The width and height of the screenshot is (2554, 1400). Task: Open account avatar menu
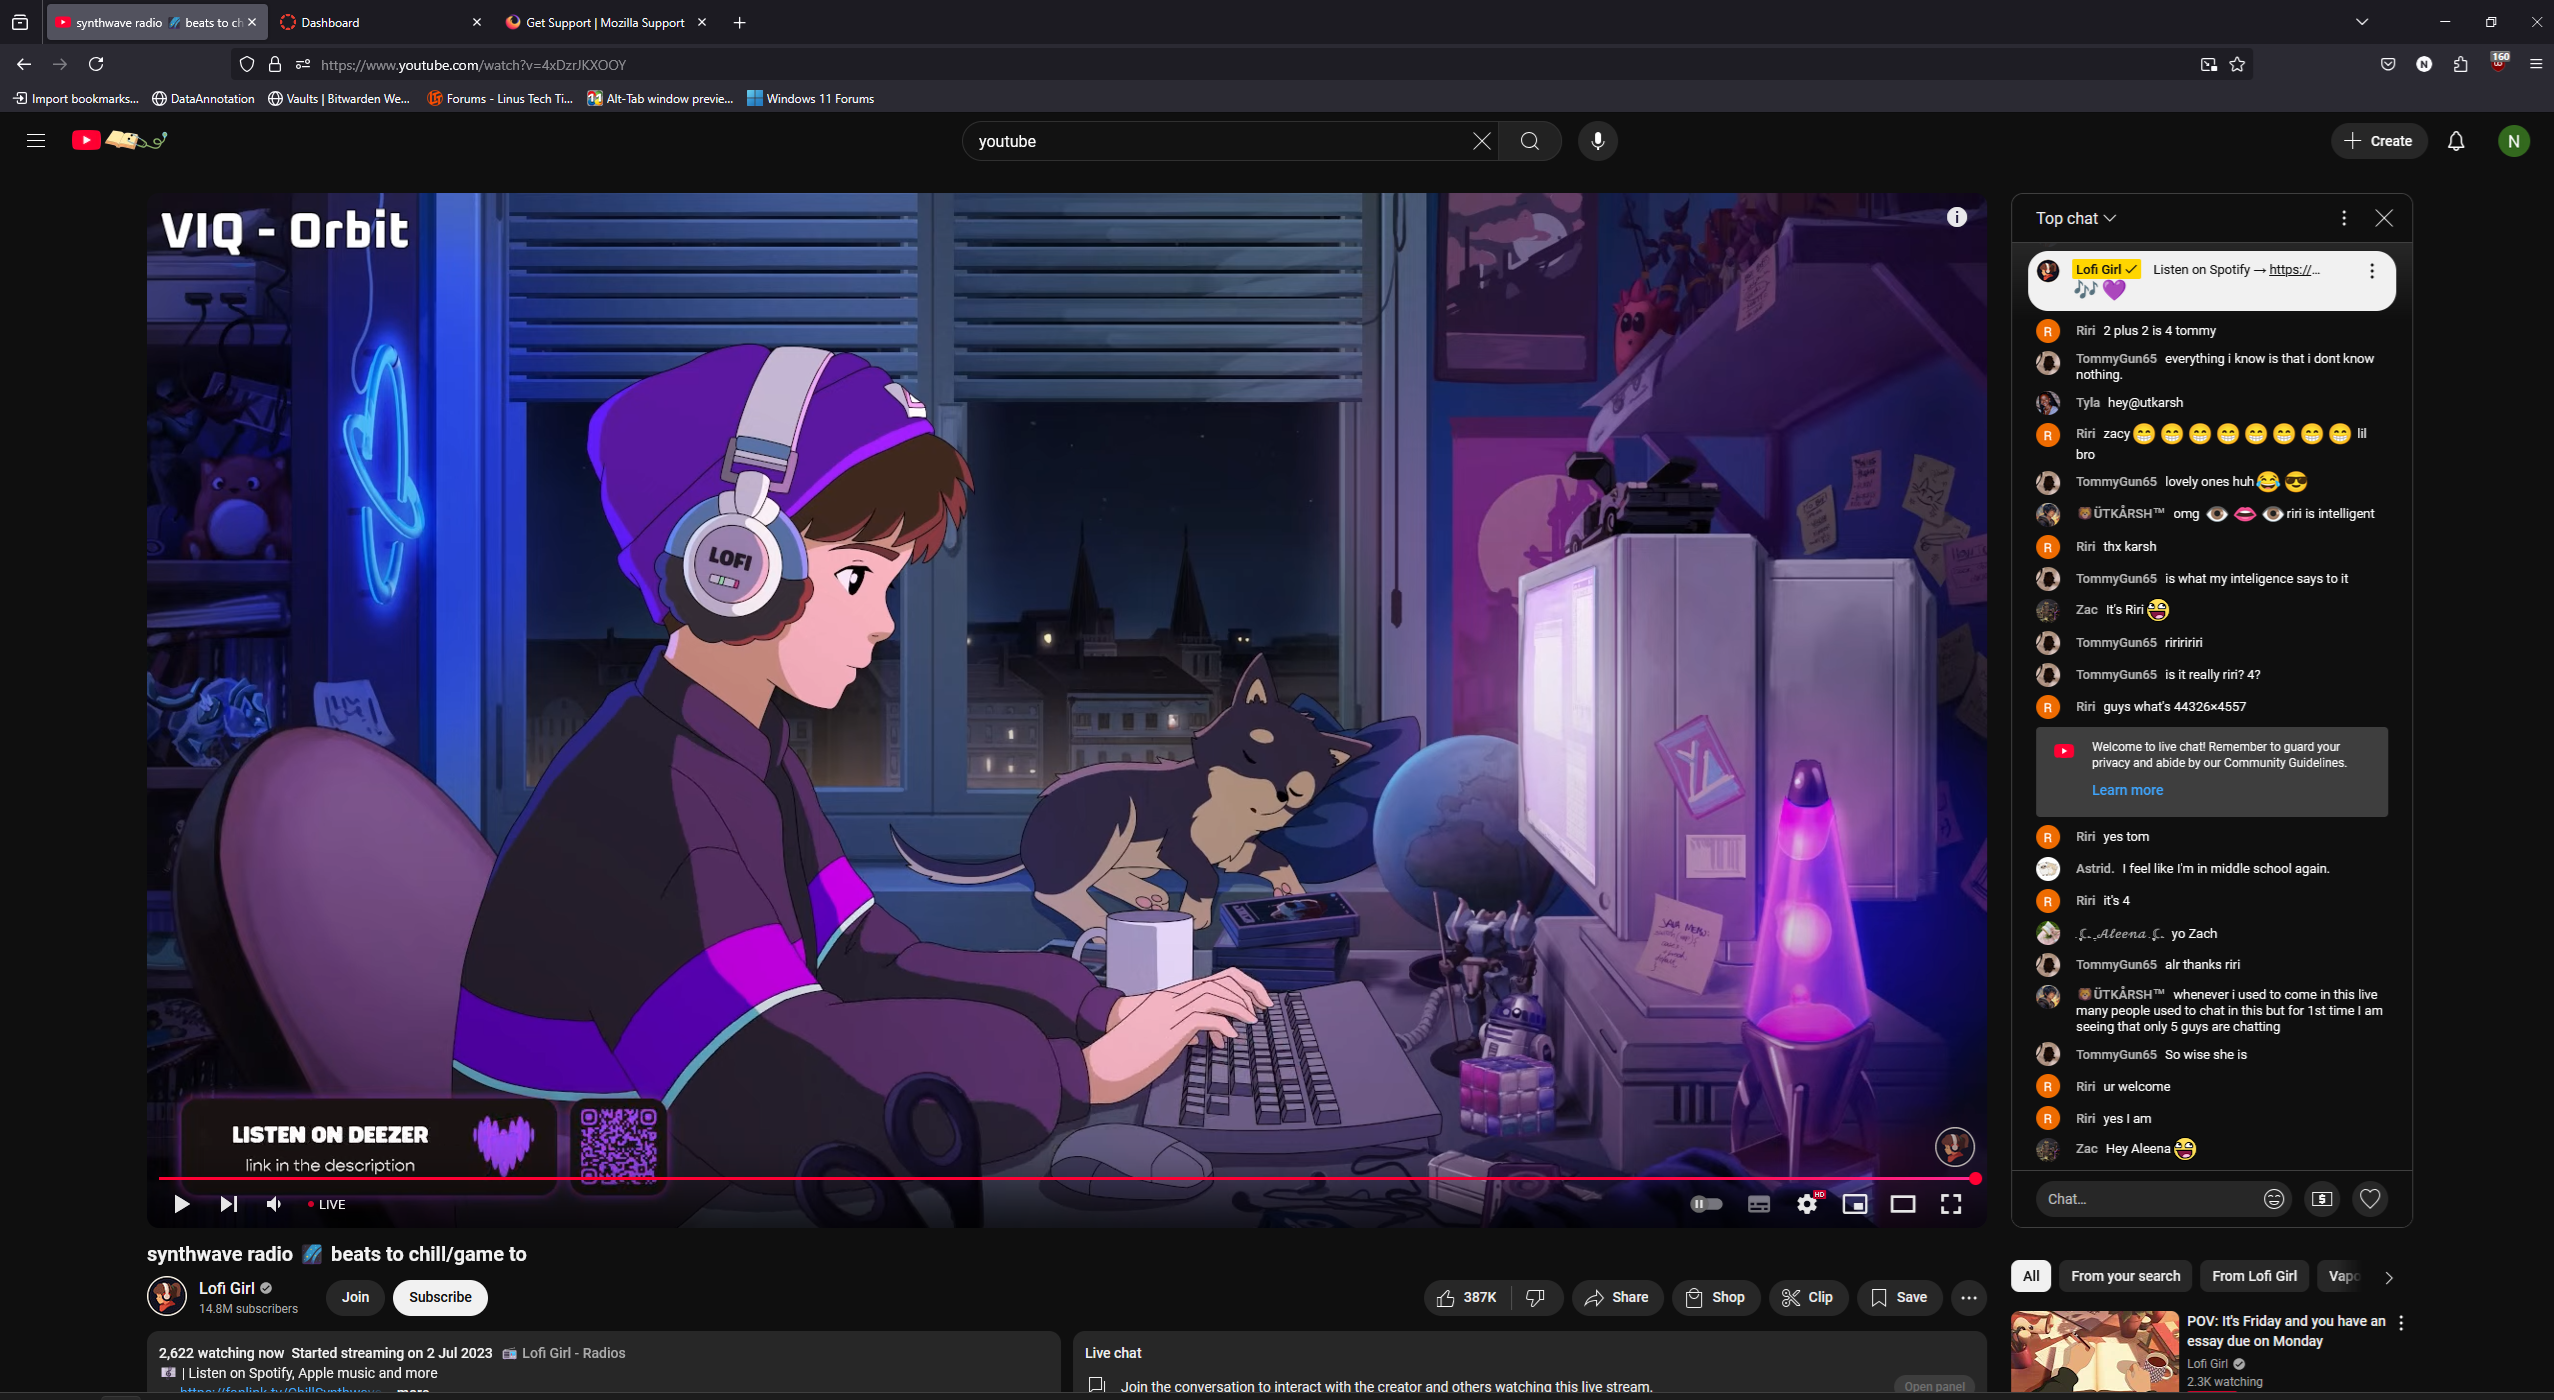tap(2513, 141)
